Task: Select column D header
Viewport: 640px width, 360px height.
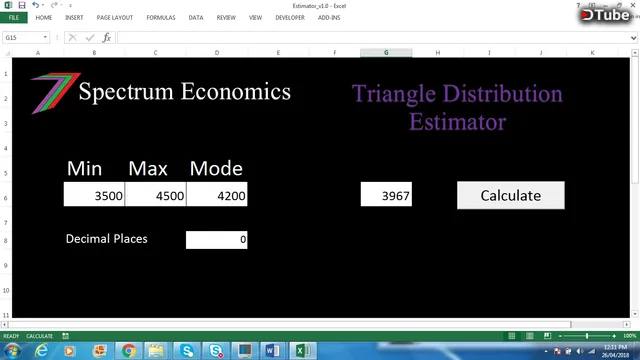Action: coord(217,53)
